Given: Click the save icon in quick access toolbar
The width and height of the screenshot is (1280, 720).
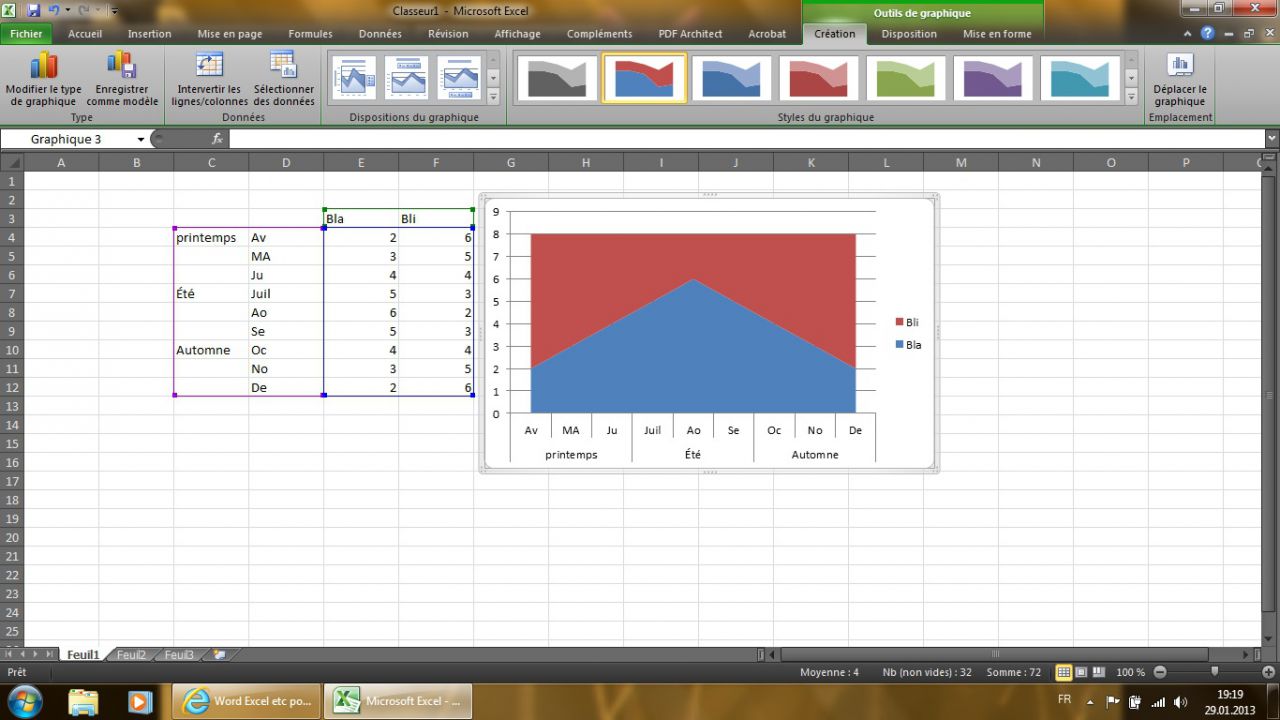Looking at the screenshot, I should point(33,11).
